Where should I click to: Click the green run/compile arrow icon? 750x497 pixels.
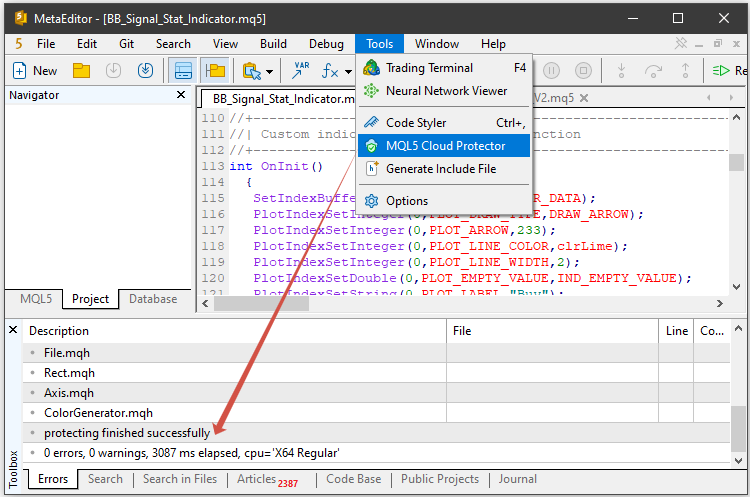point(721,71)
